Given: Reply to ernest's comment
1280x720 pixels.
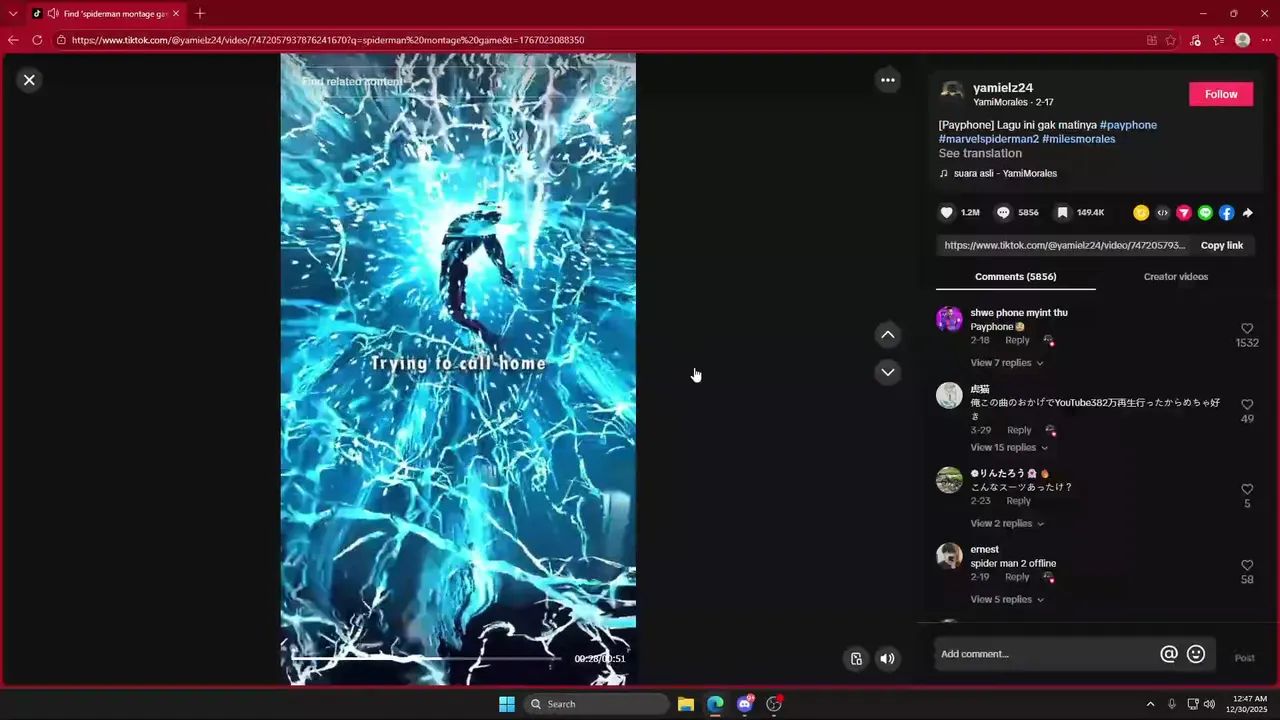Looking at the screenshot, I should pyautogui.click(x=1017, y=577).
